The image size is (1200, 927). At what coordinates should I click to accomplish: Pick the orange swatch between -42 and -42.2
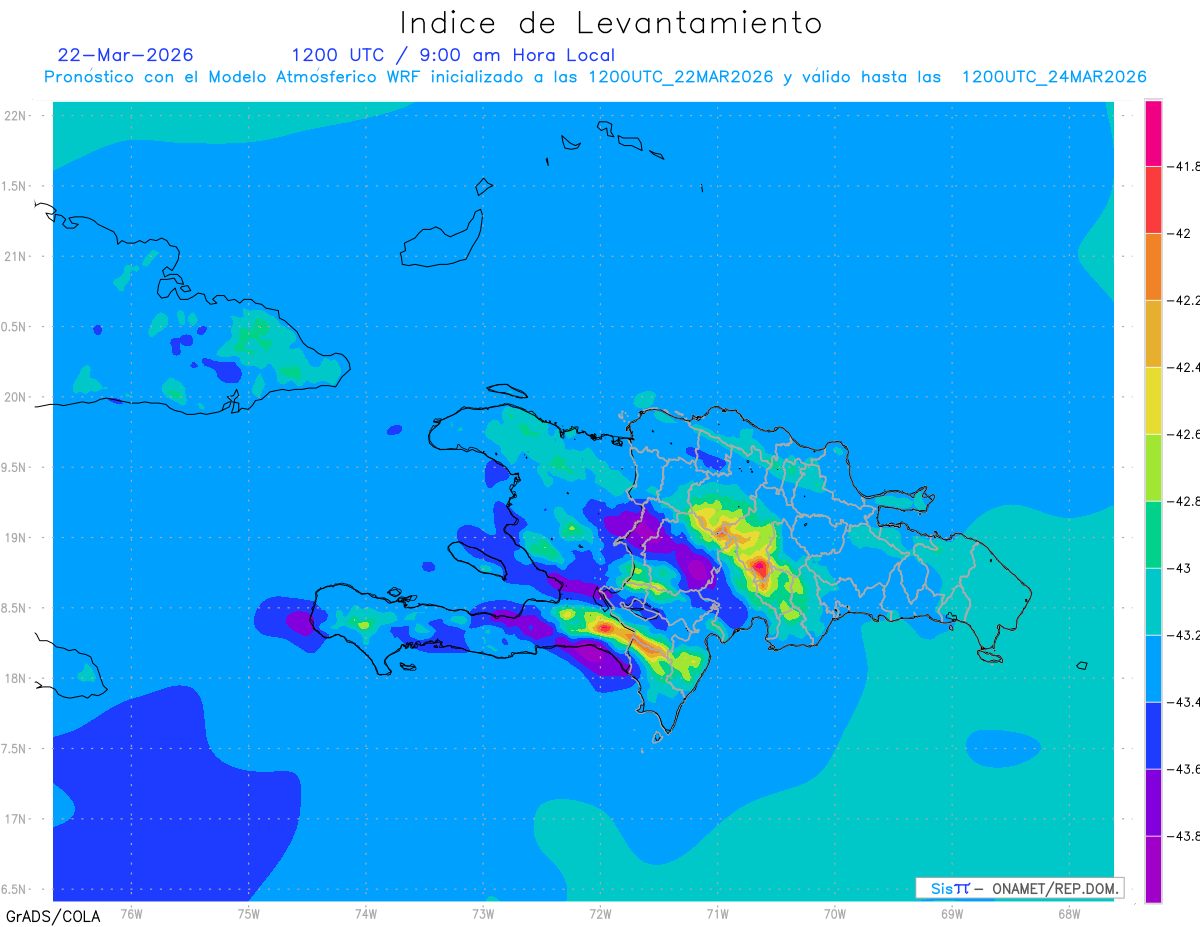pyautogui.click(x=1153, y=267)
